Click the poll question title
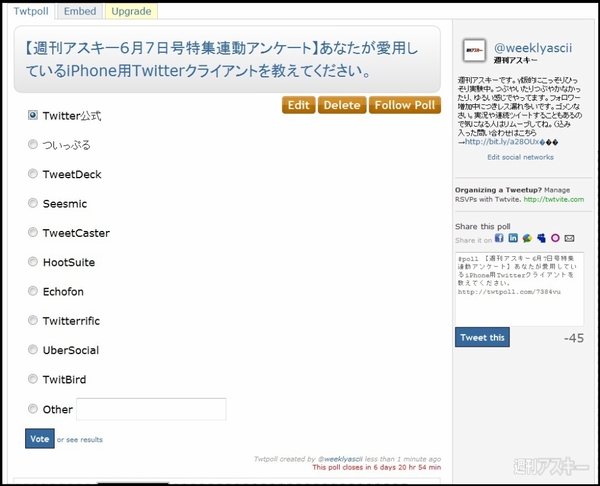 coord(222,59)
